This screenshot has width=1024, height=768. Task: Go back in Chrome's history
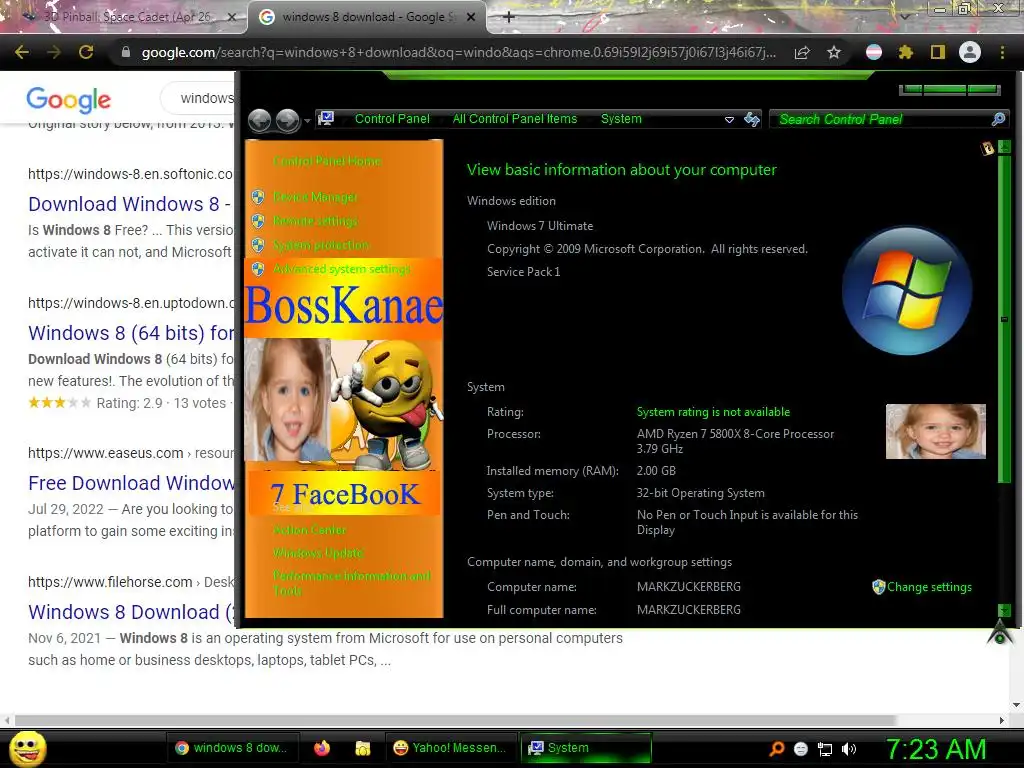point(22,52)
